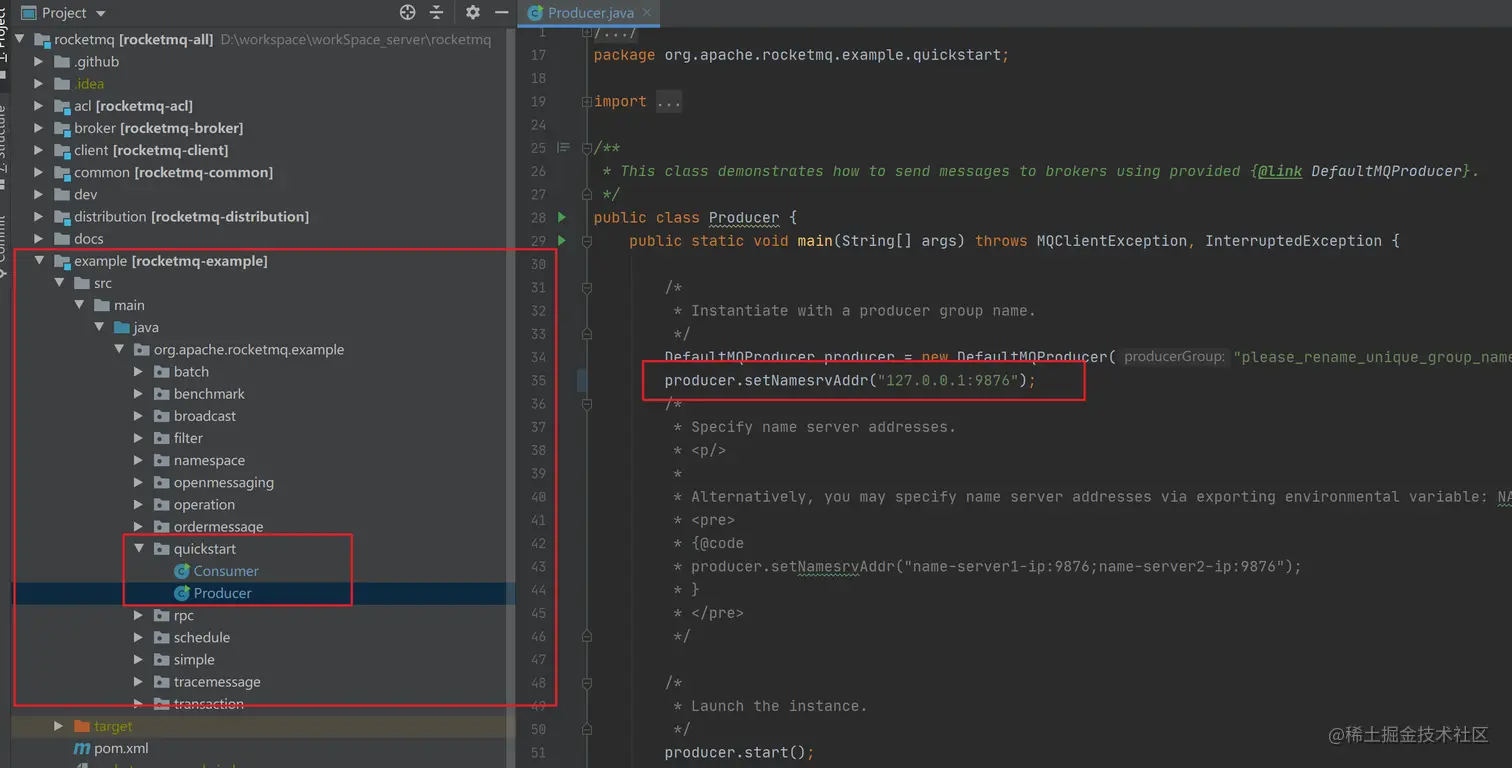Open Project panel gear settings

473,13
